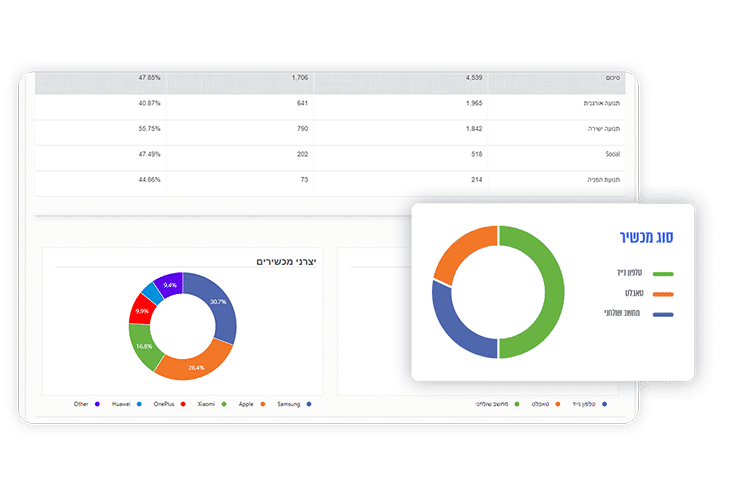This screenshot has height=500, width=734.
Task: Click the 790 table cell
Action: pos(302,129)
